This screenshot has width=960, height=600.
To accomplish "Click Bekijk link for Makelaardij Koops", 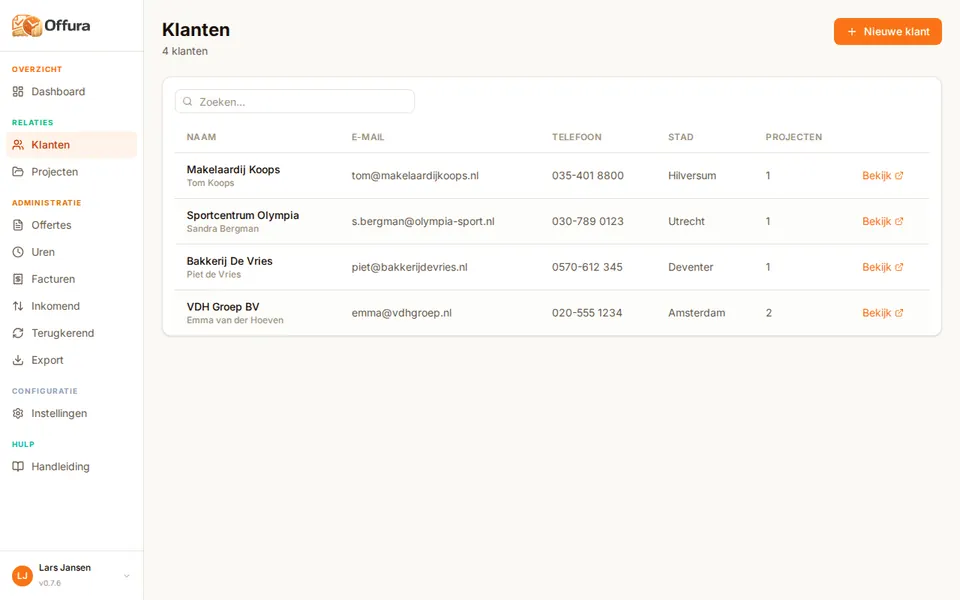I will (882, 176).
